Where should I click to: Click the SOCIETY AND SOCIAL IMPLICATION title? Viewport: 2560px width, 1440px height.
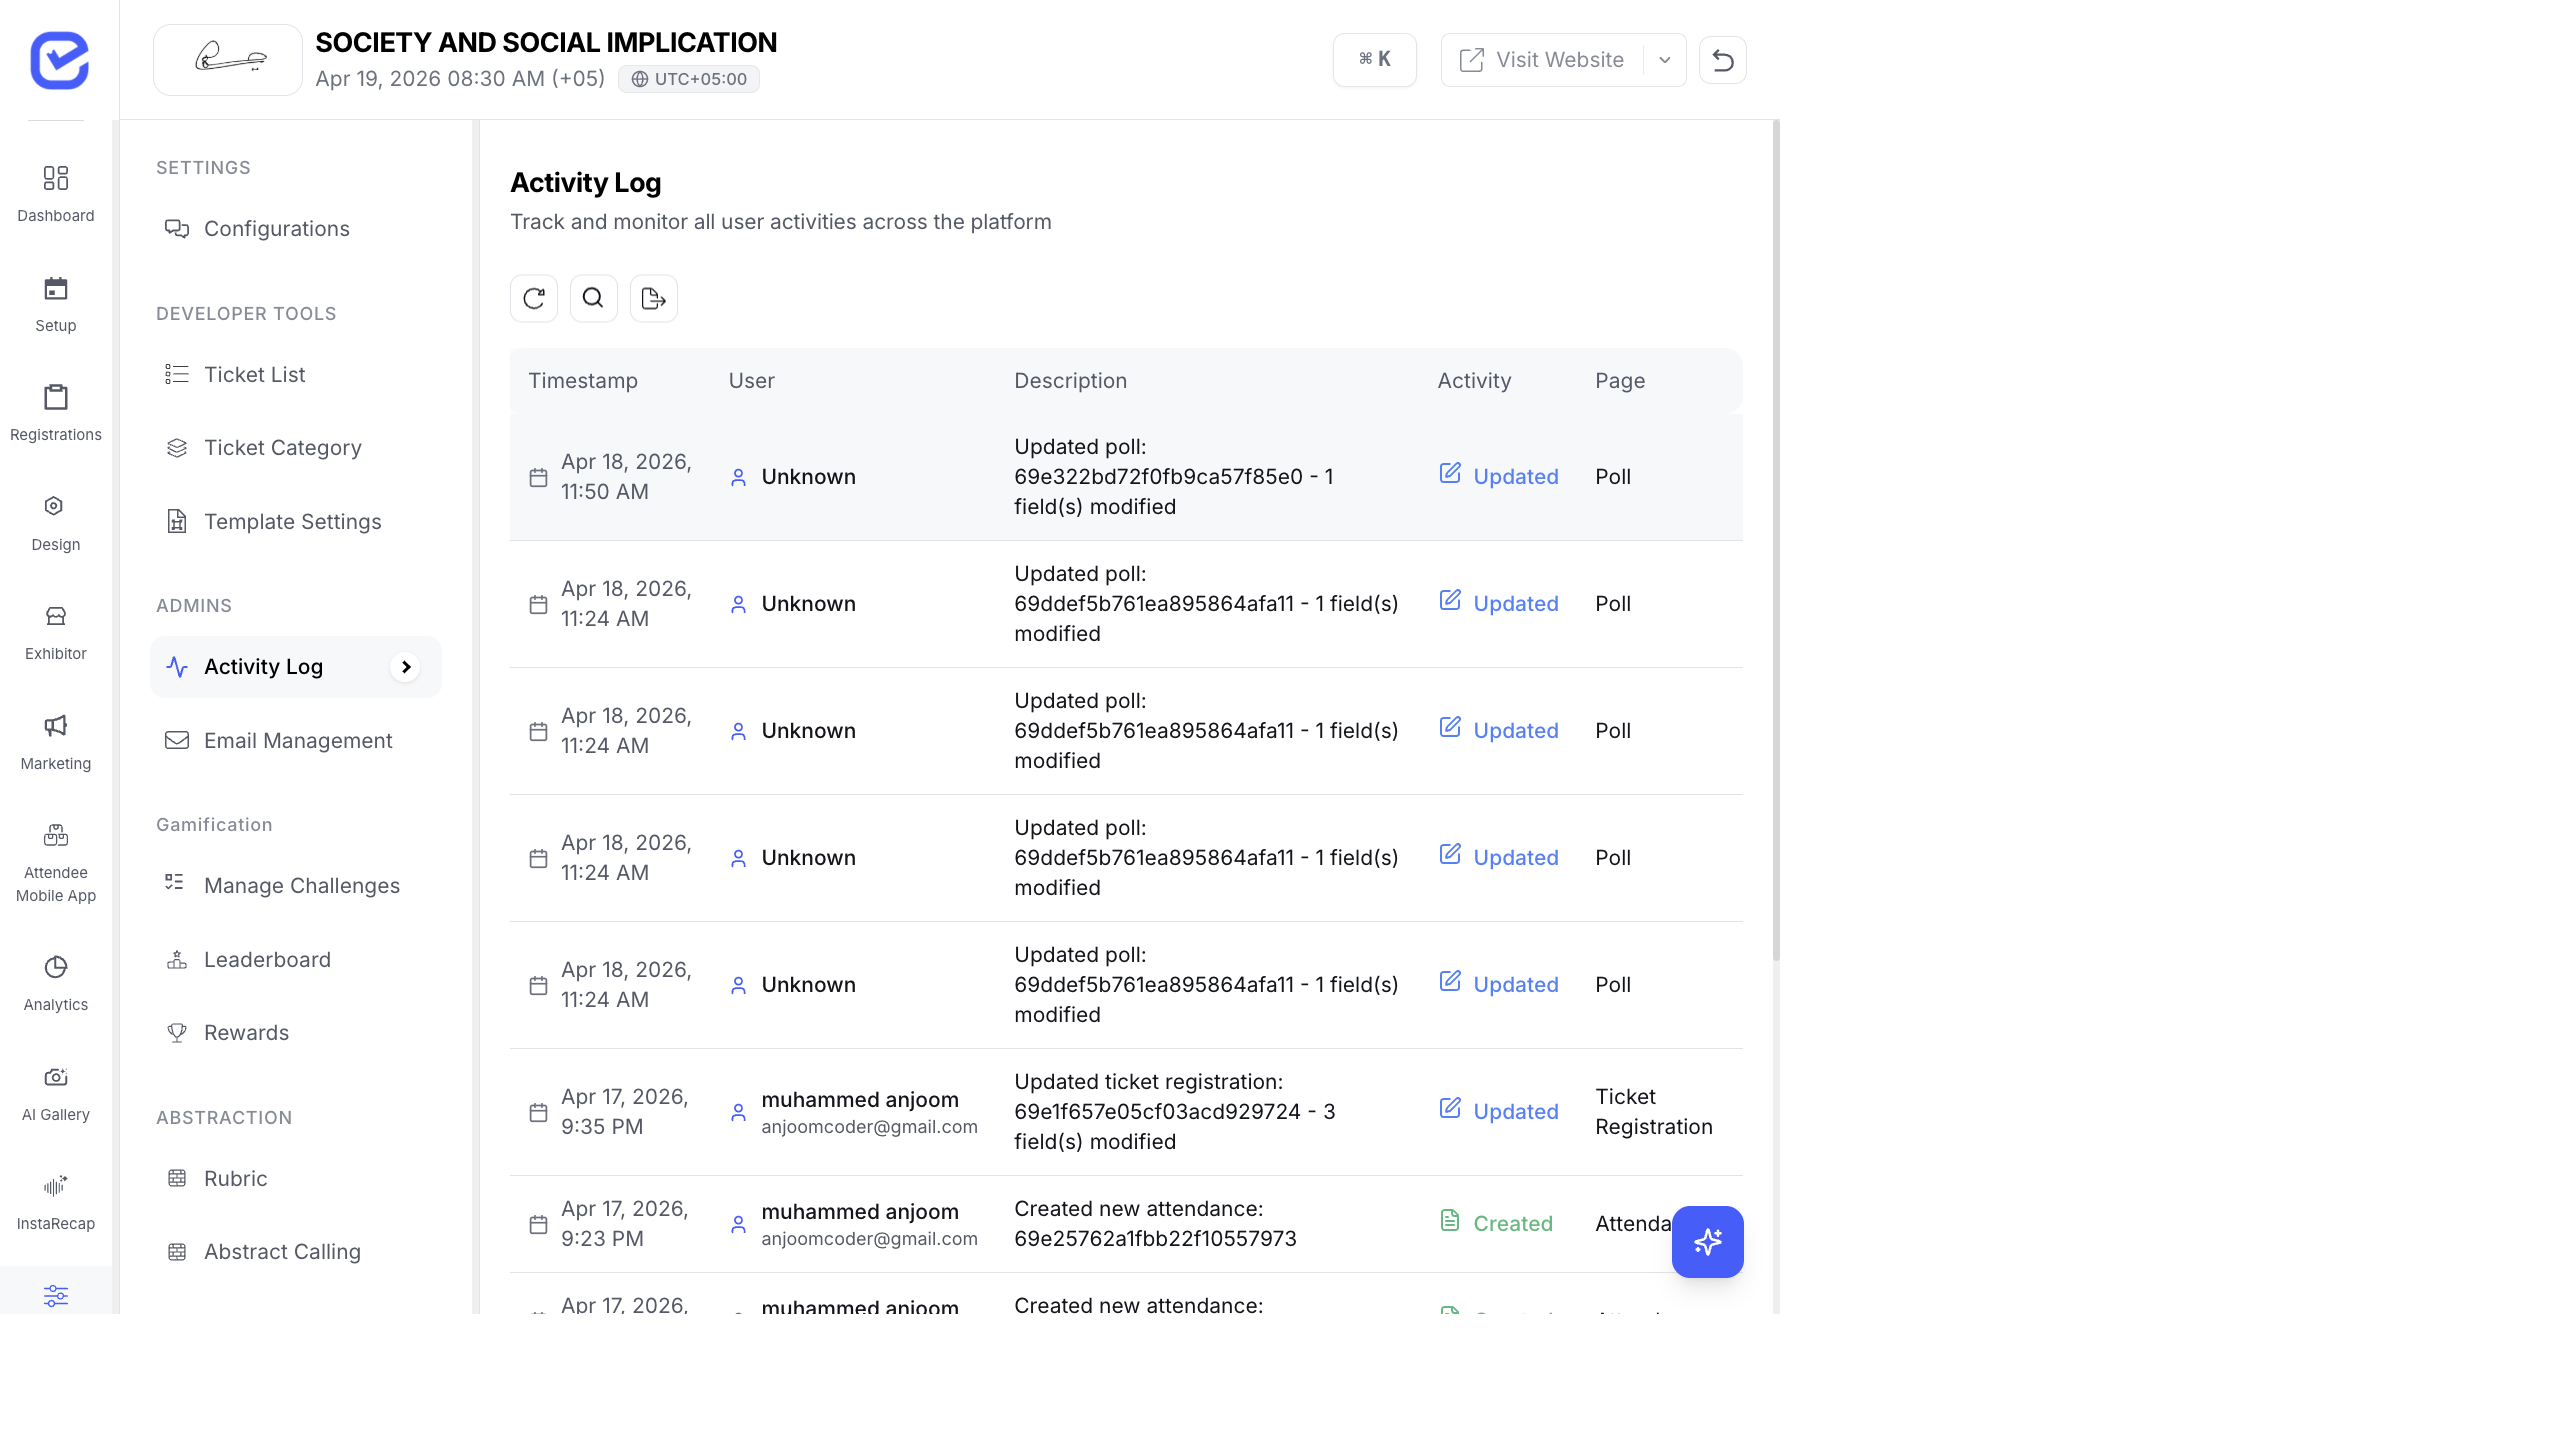click(546, 42)
